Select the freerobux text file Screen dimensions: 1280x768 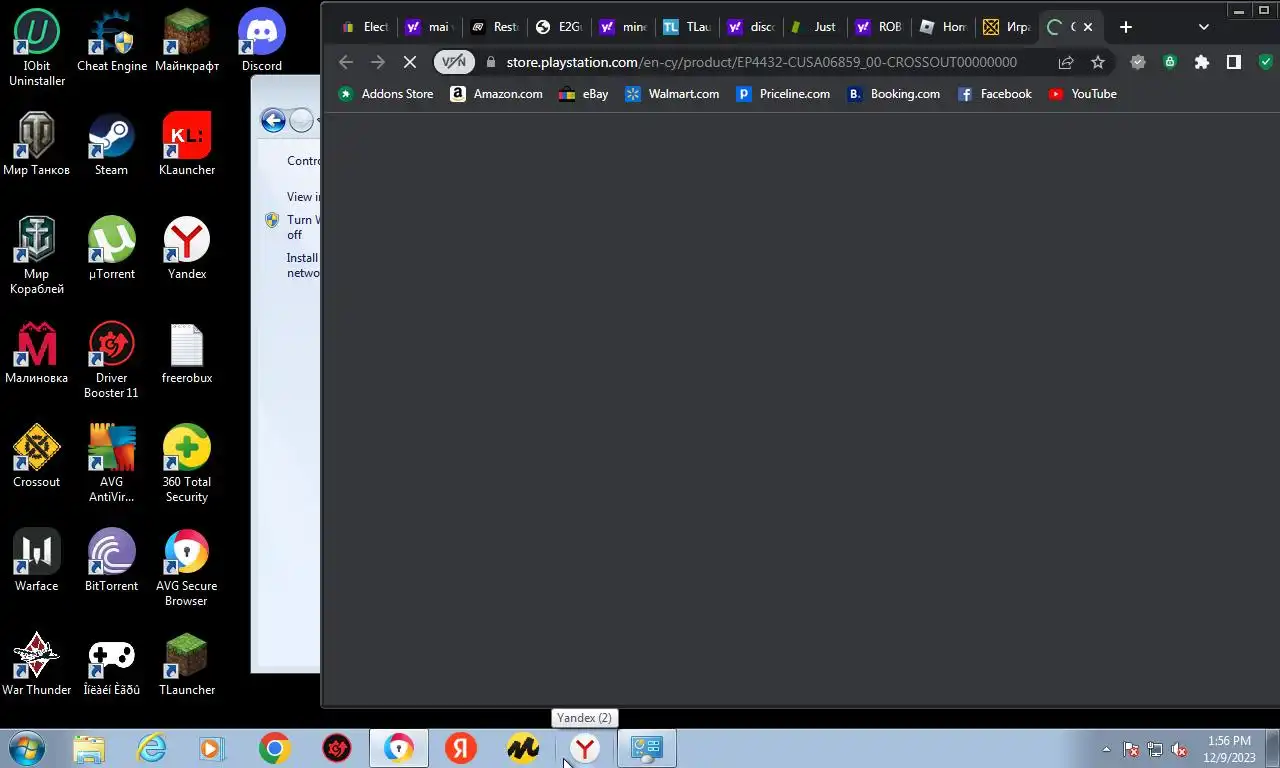coord(187,353)
